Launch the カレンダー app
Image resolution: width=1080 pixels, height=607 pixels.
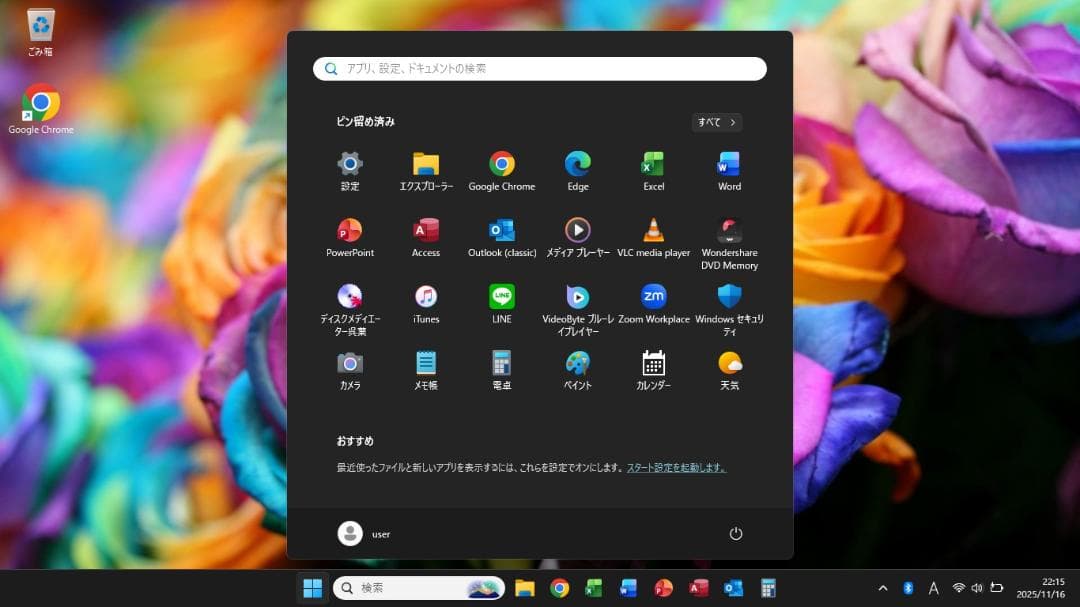(x=653, y=364)
